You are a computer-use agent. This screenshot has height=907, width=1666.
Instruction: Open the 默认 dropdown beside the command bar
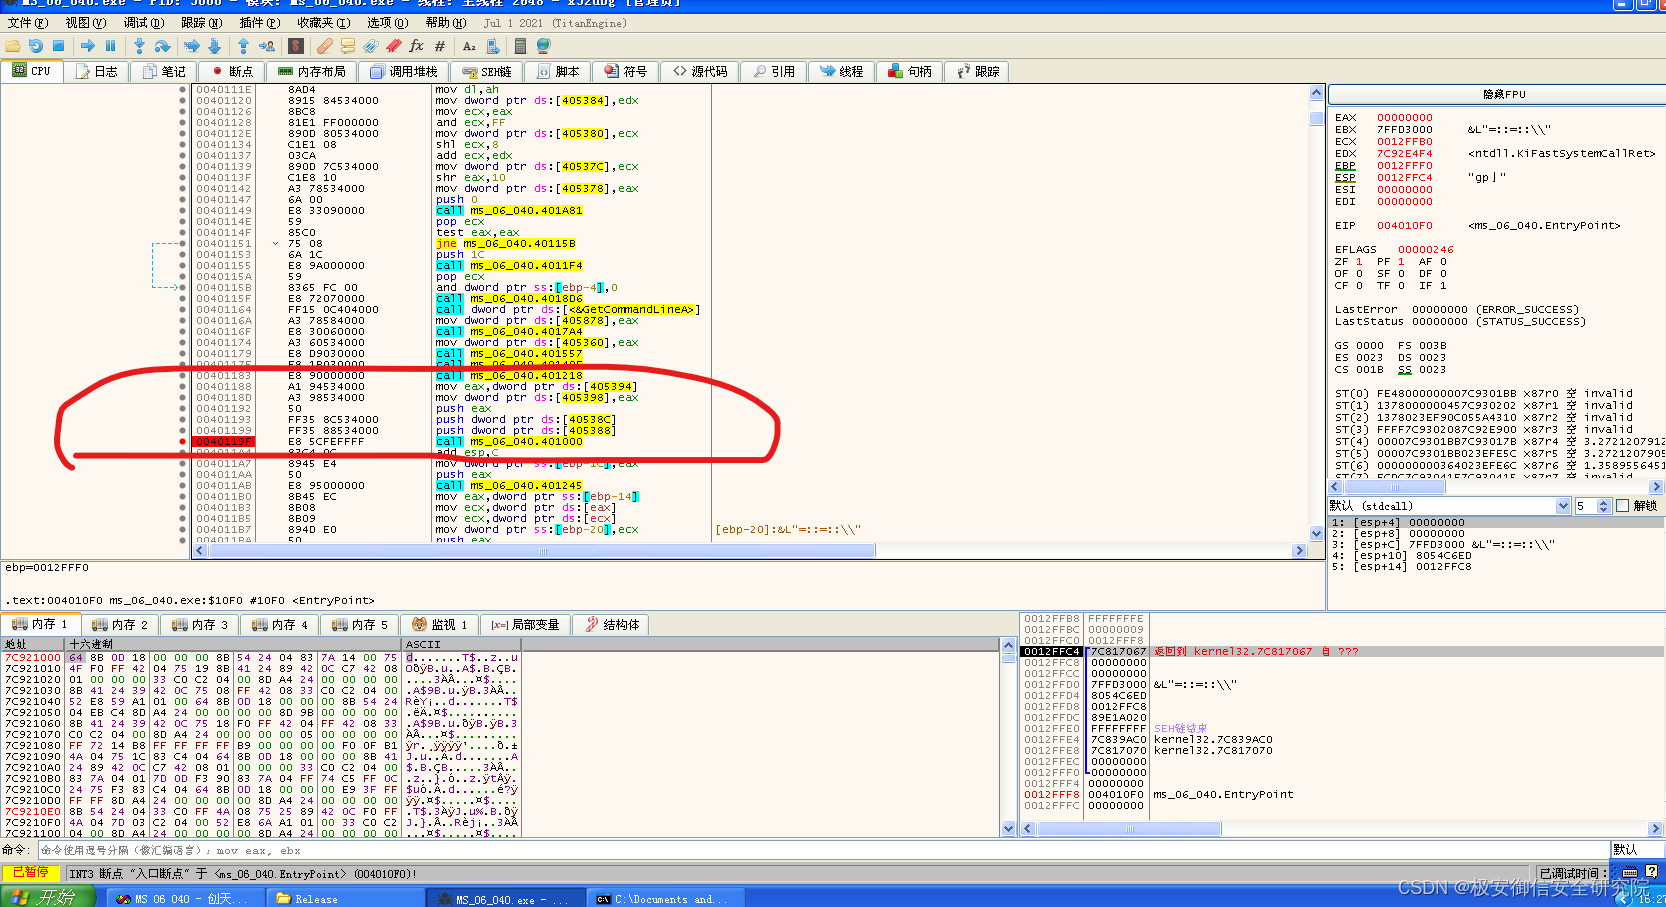point(1637,849)
